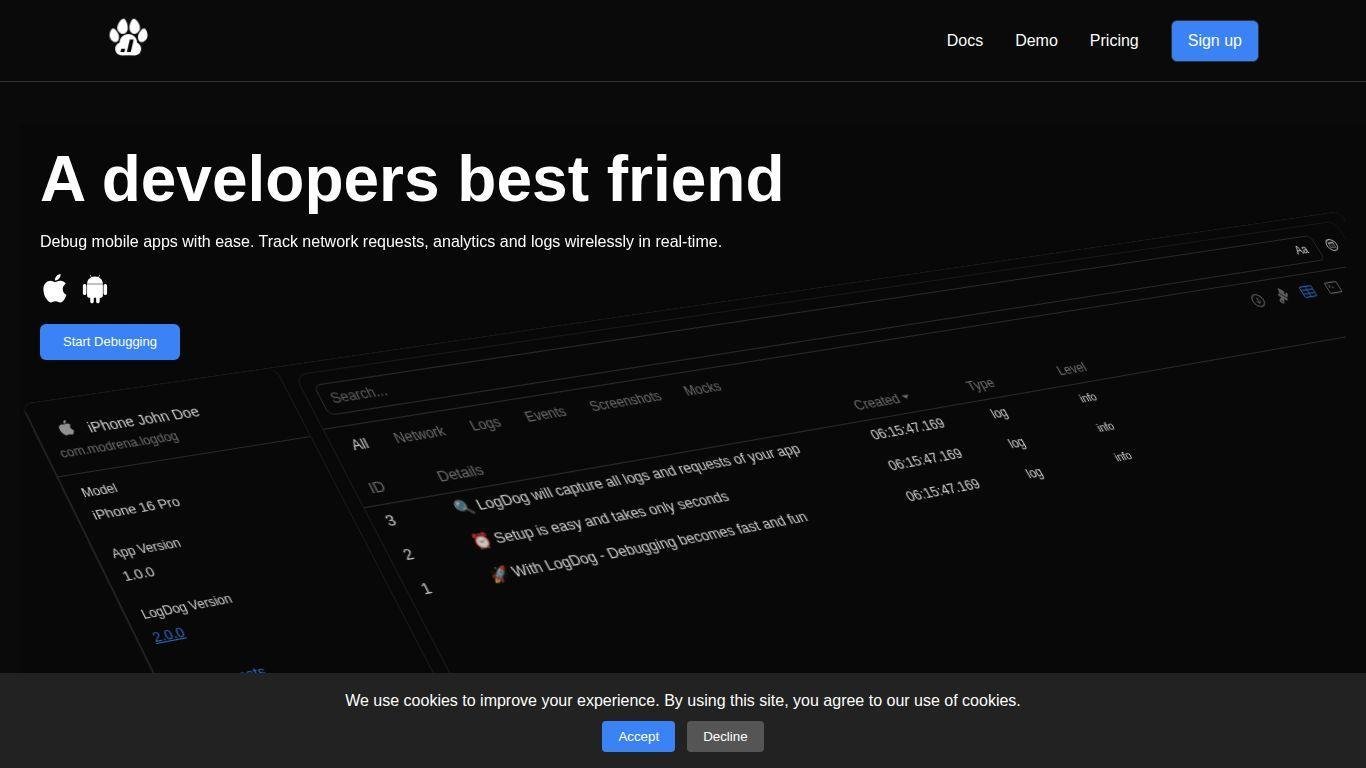
Task: Click the Start Debugging button
Action: [110, 342]
